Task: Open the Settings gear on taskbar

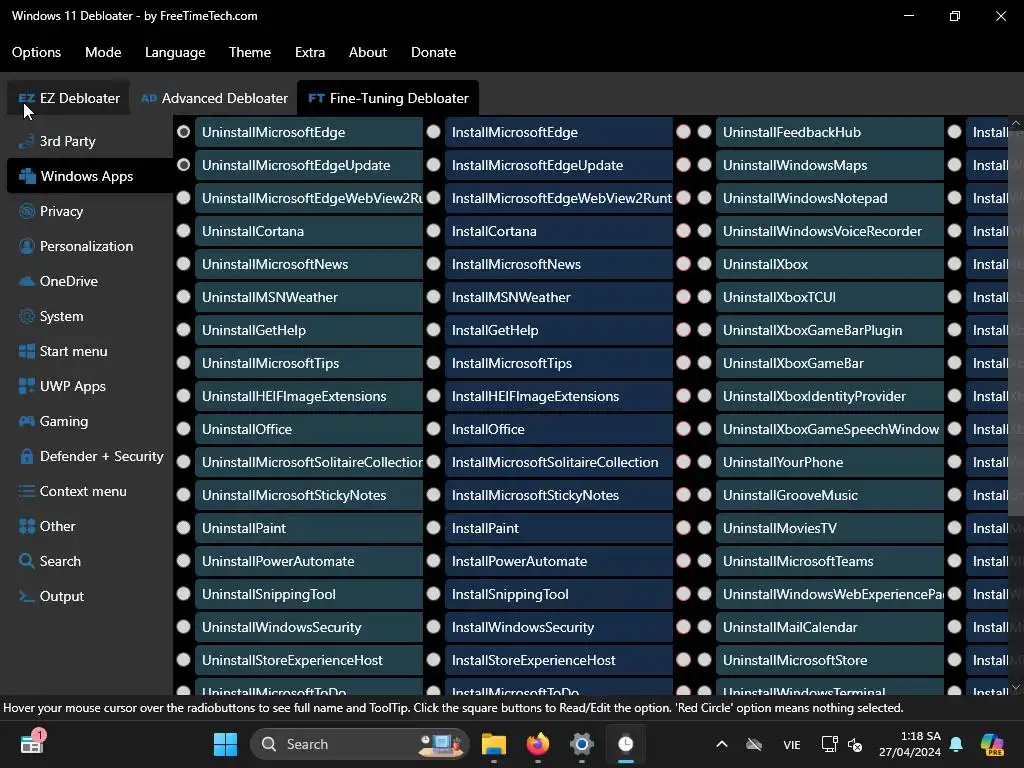Action: pos(581,744)
